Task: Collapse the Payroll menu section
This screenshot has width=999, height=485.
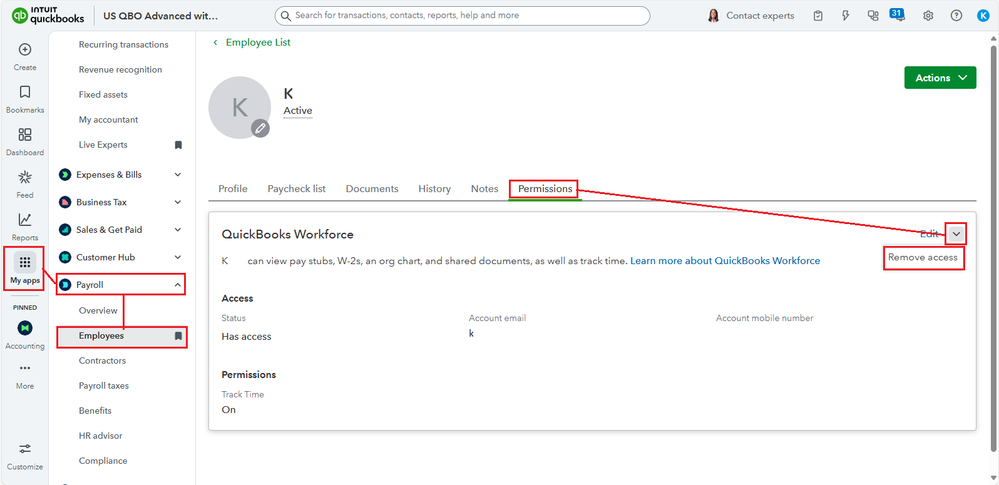Action: click(178, 285)
